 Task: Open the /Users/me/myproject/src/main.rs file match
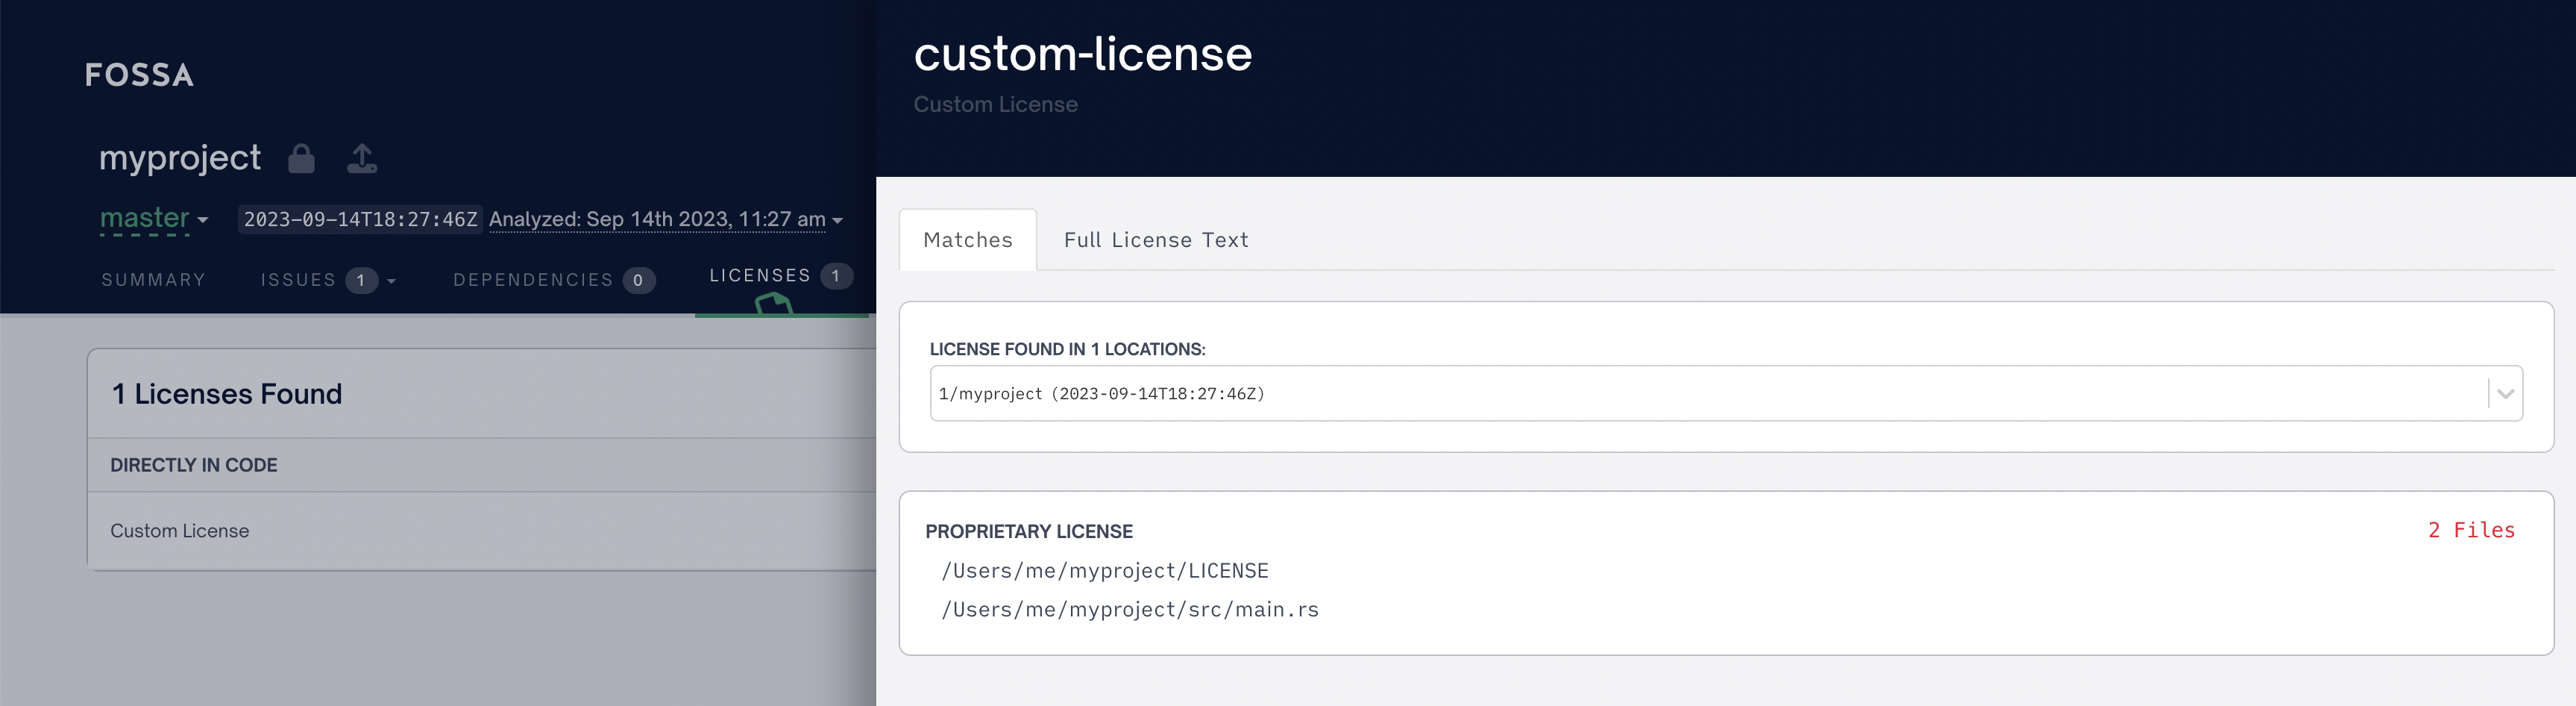1130,610
